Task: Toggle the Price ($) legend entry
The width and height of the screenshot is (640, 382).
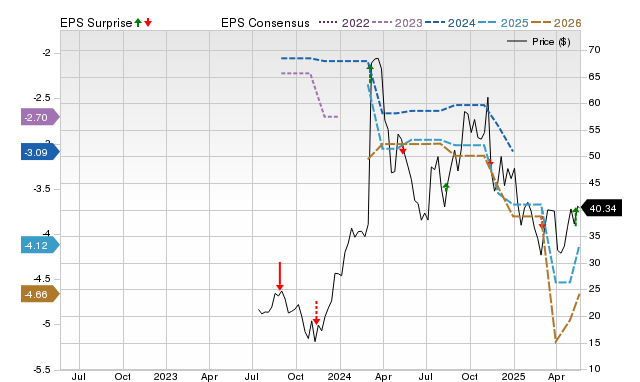Action: 539,42
